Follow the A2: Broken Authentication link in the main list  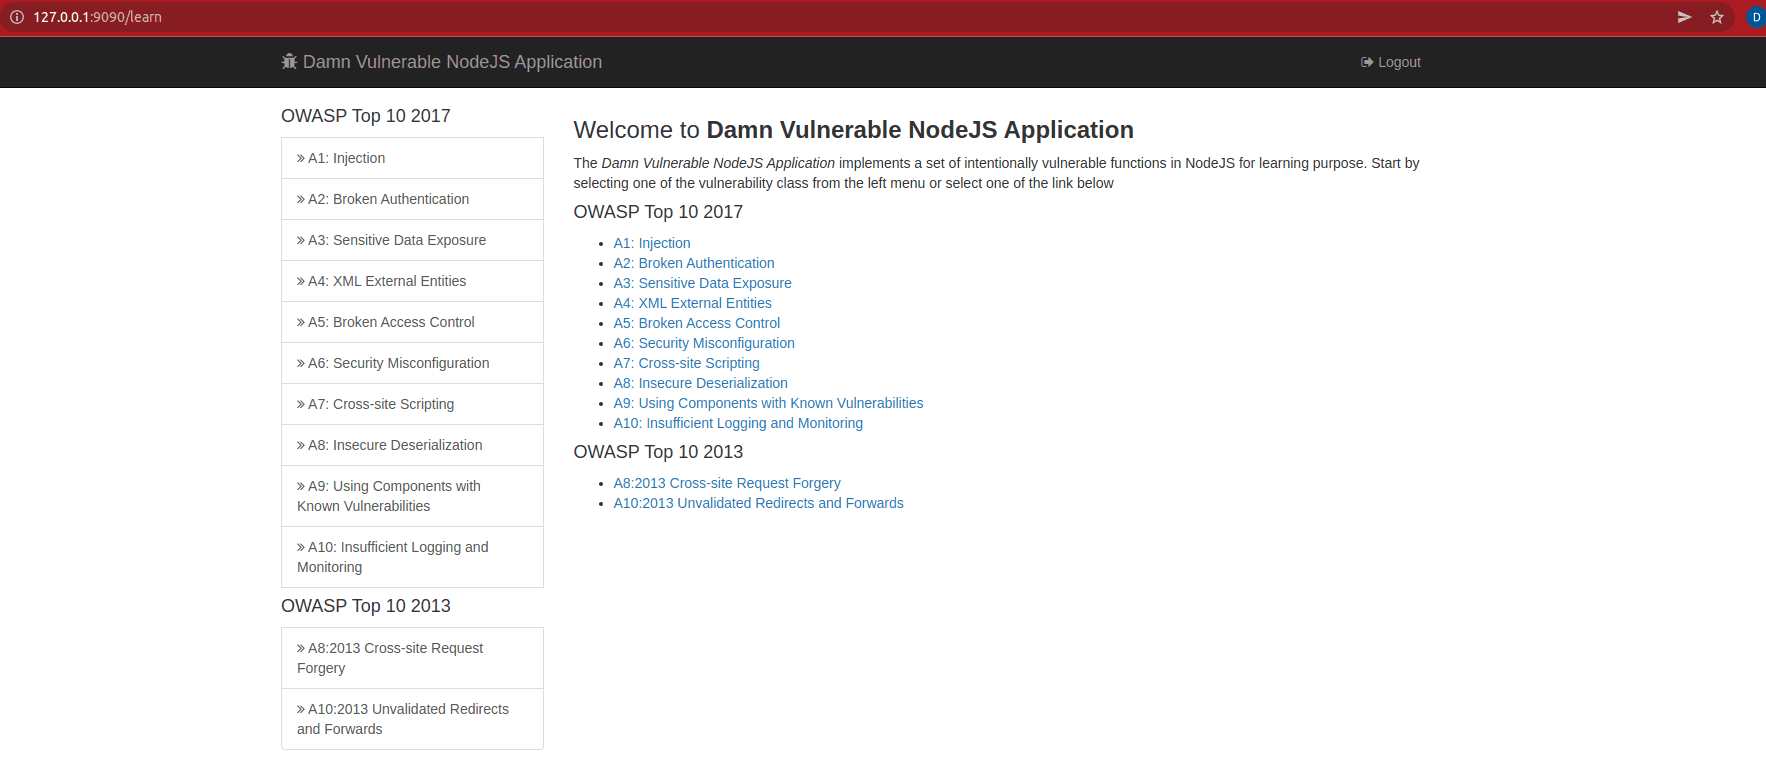(694, 263)
